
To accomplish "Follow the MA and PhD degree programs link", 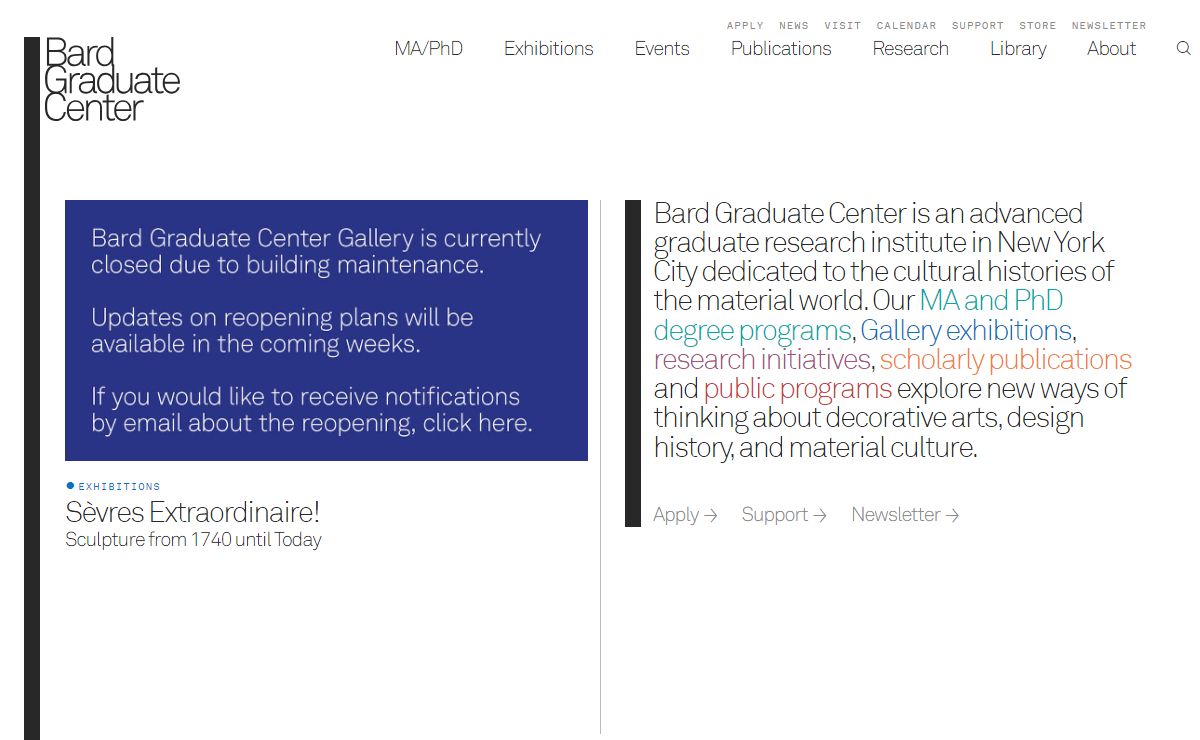I will tap(858, 315).
